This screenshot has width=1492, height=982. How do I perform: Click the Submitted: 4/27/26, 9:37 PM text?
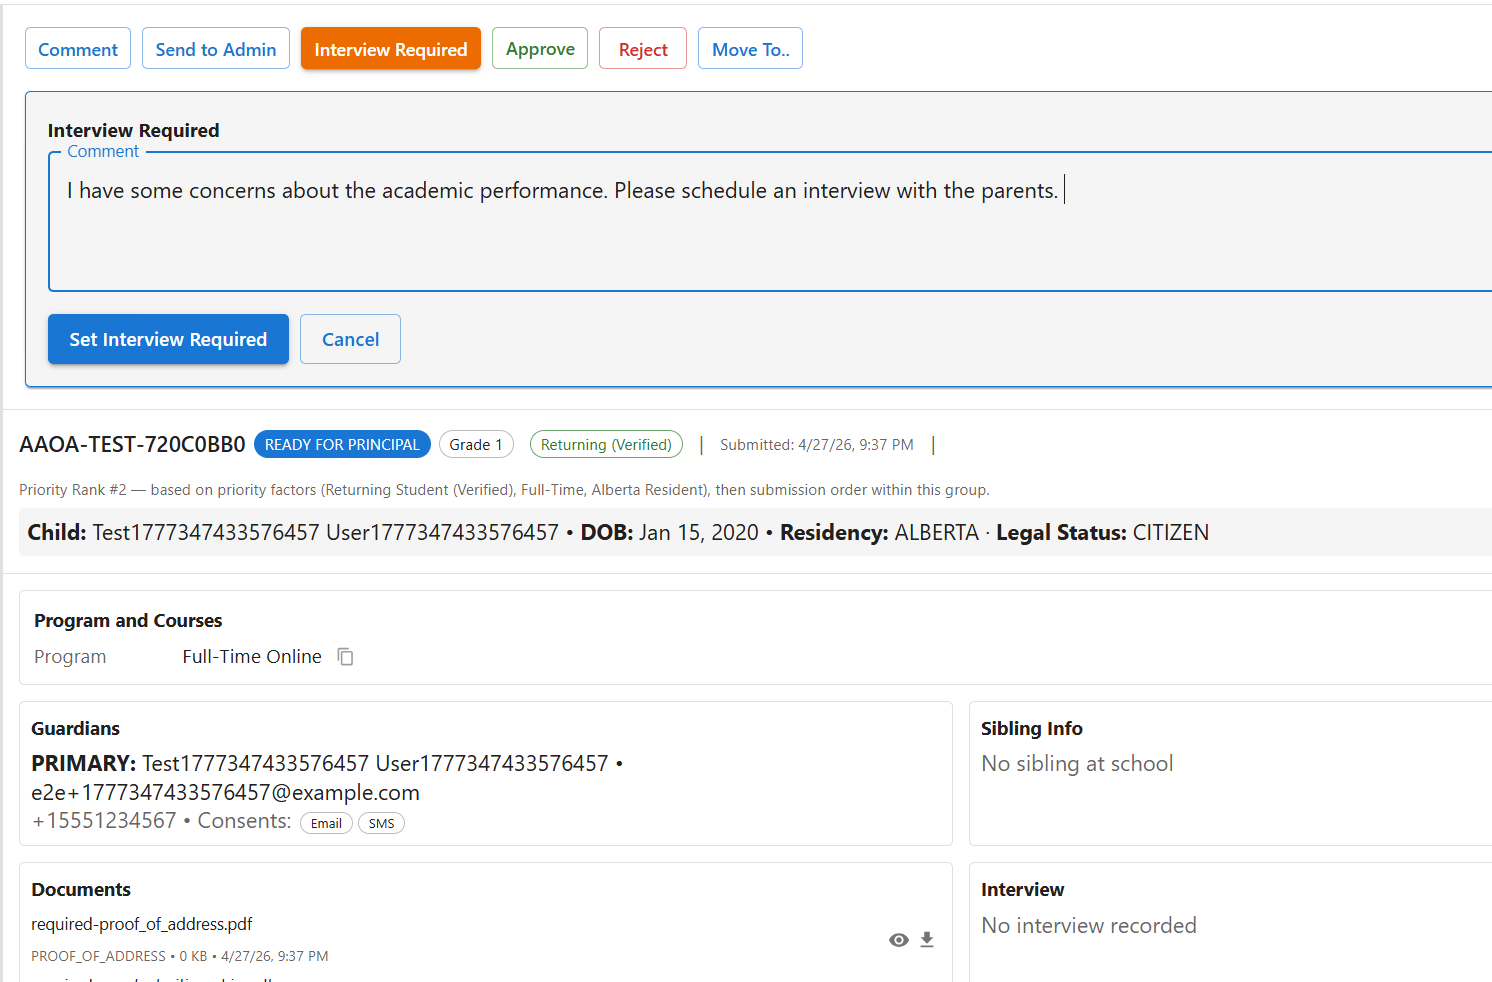pos(817,444)
